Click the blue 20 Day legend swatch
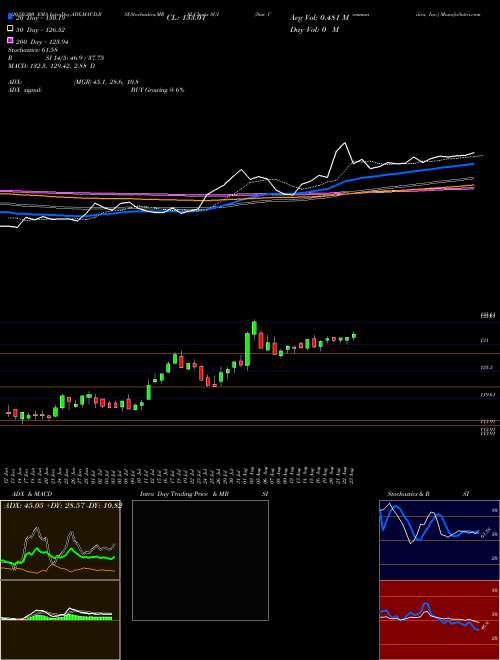 coord(11,17)
